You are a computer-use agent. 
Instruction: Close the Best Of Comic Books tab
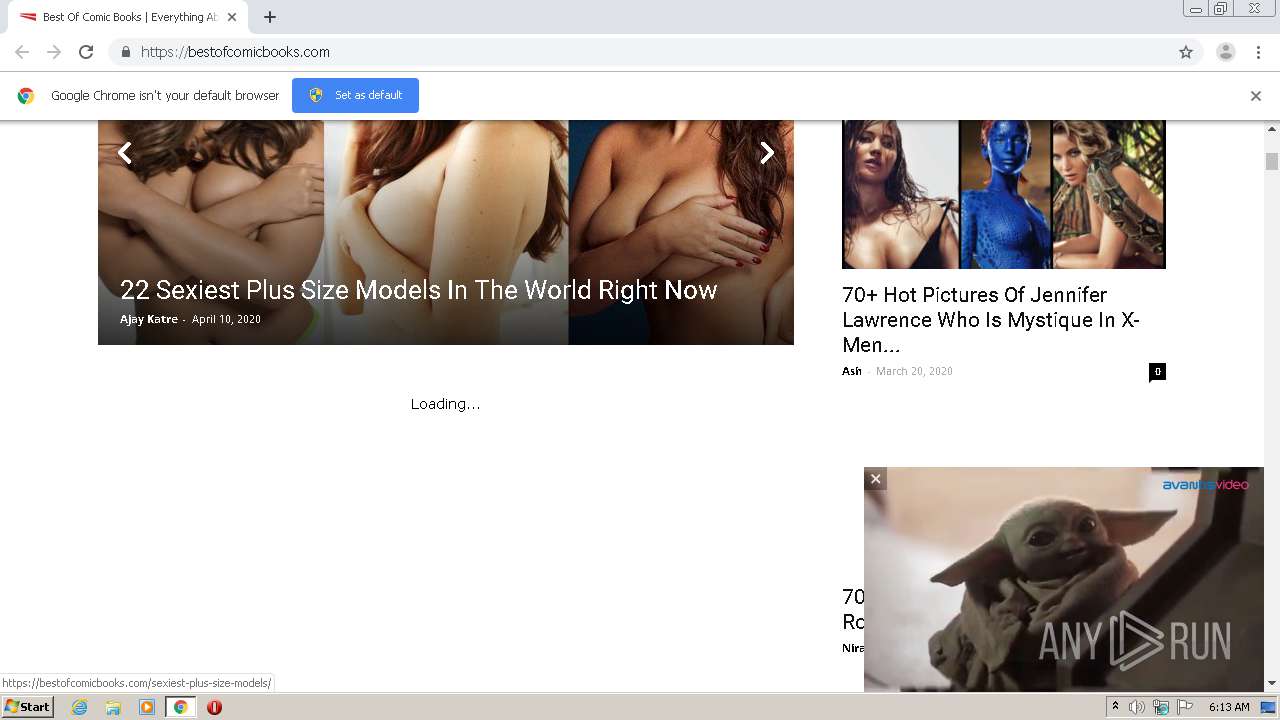pos(231,17)
